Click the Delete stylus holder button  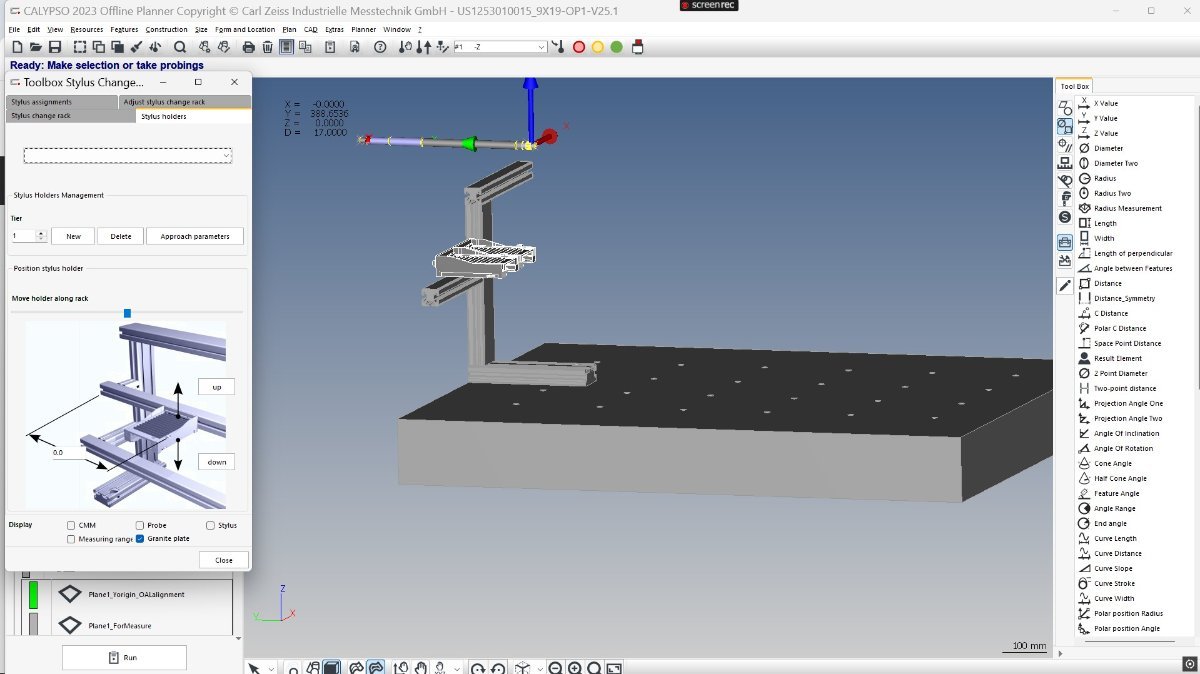tap(120, 236)
